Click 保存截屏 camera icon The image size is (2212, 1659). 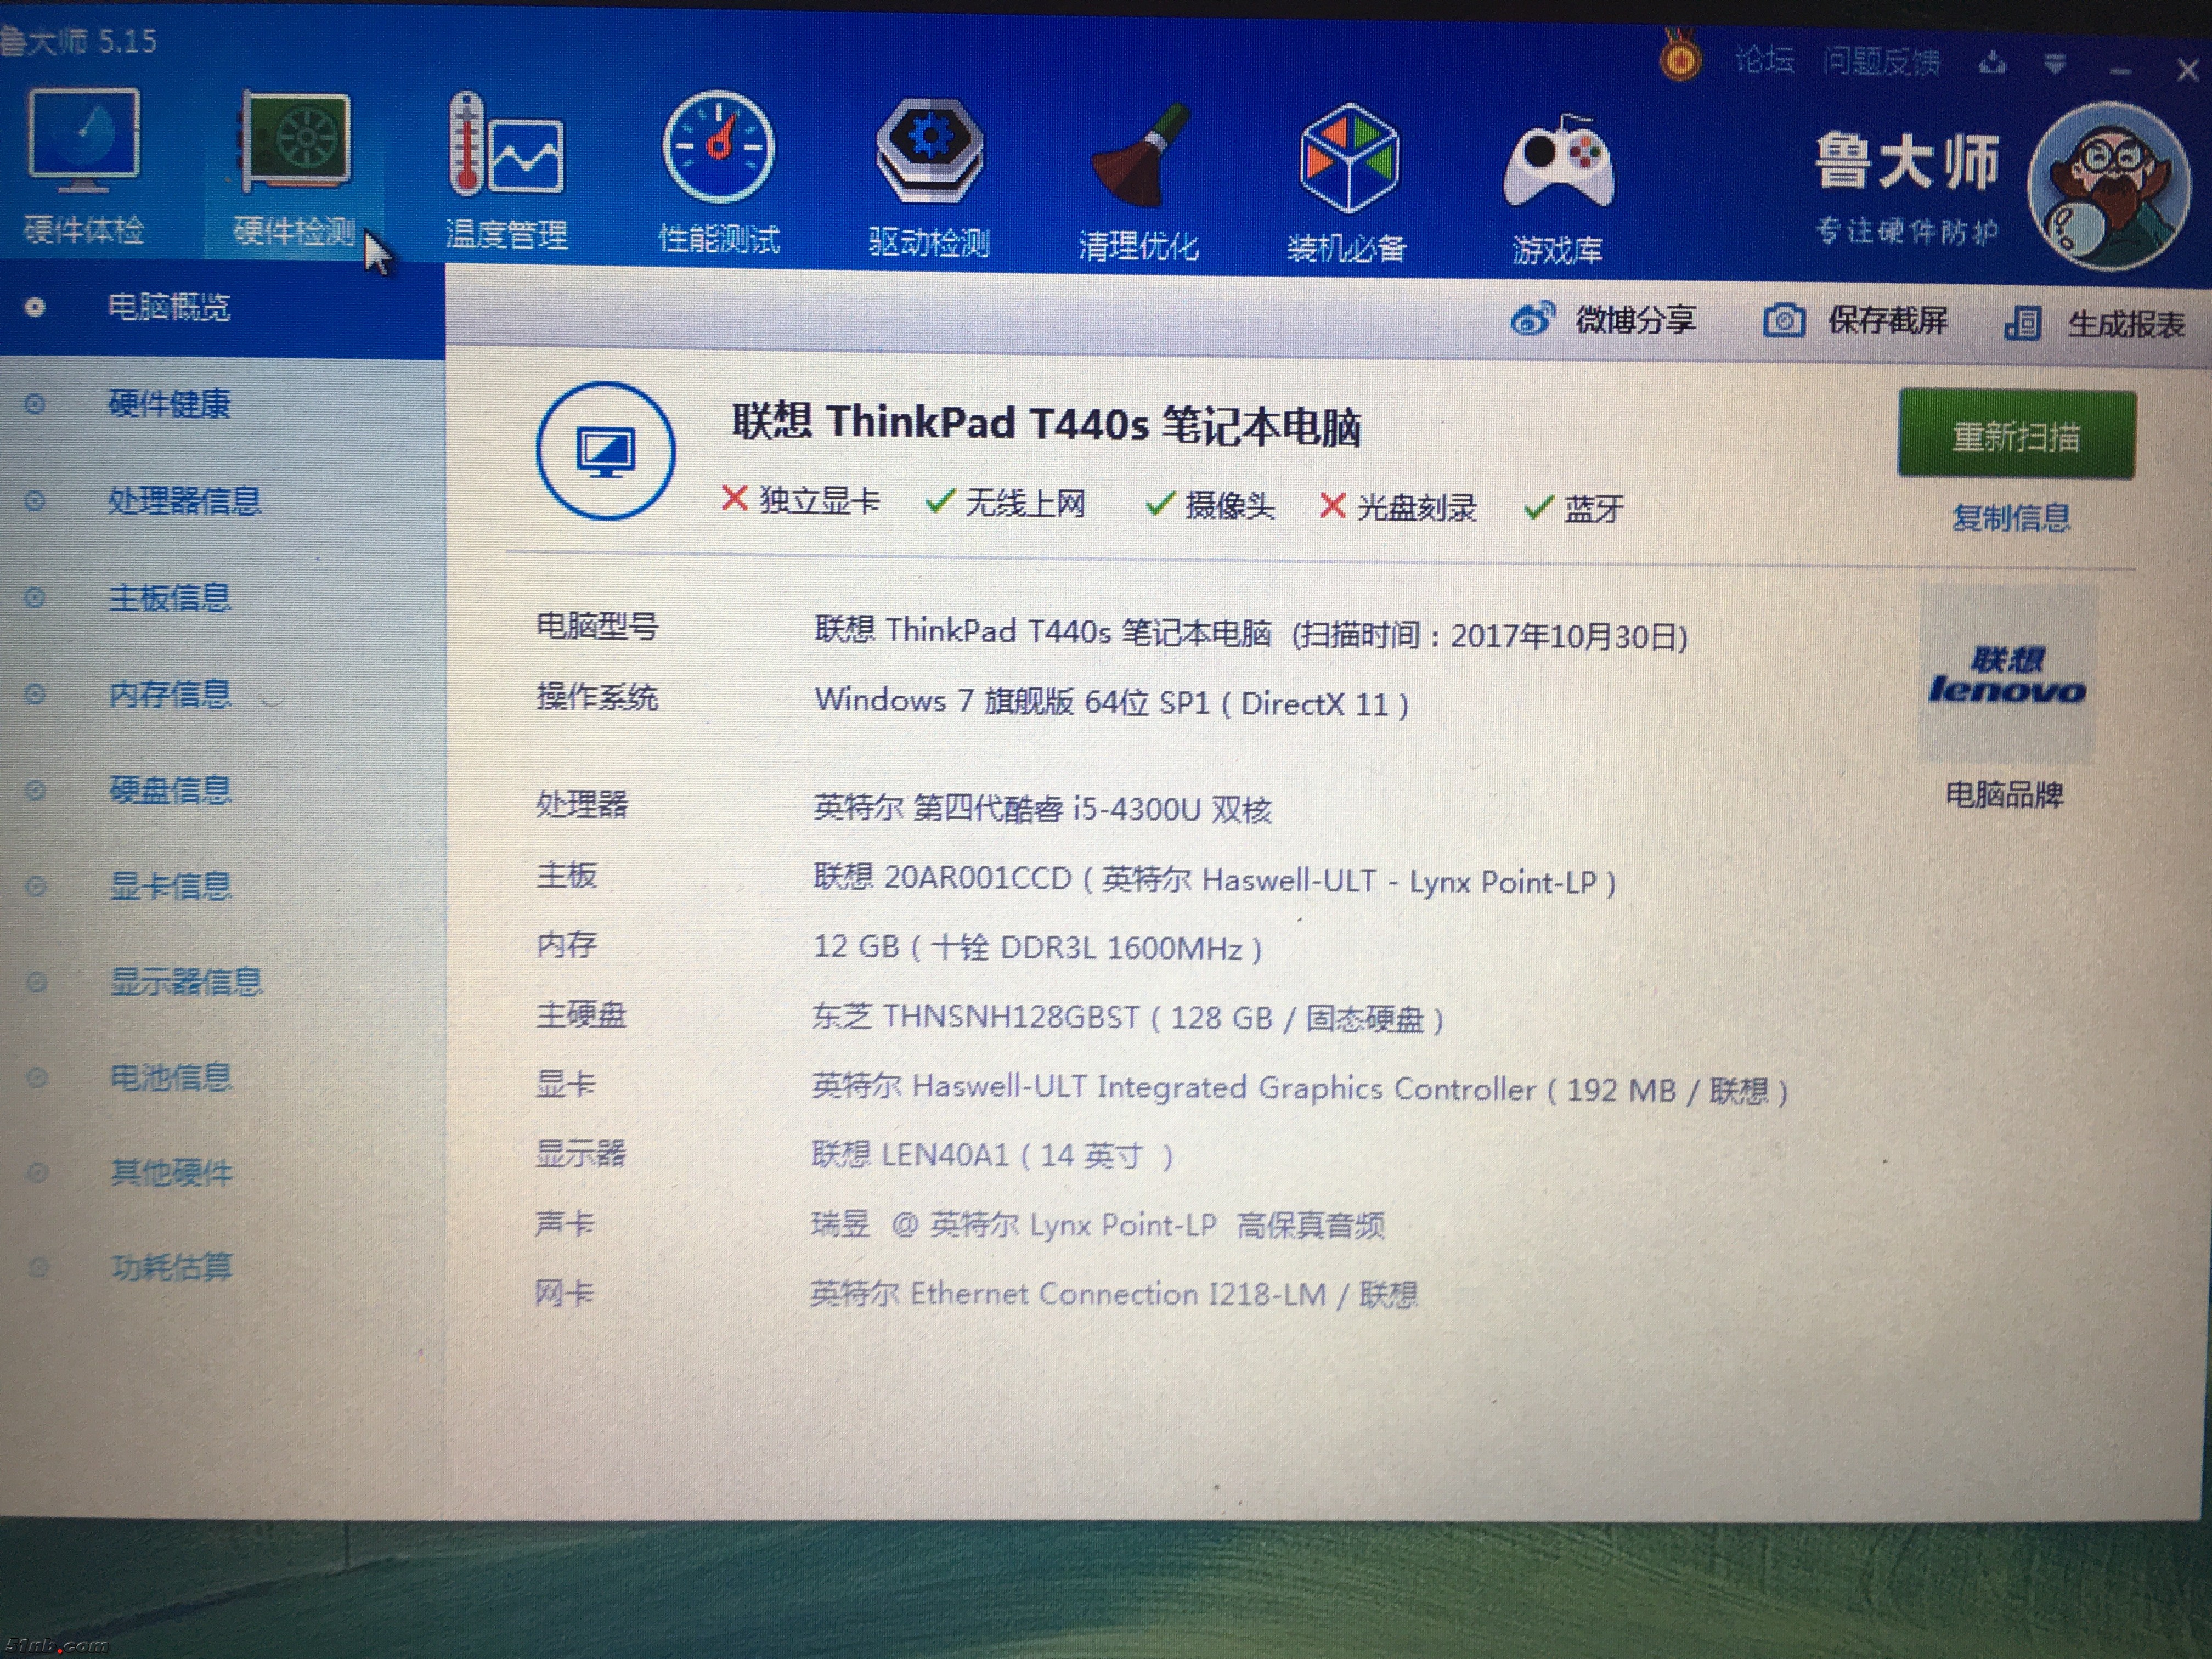(x=1783, y=321)
